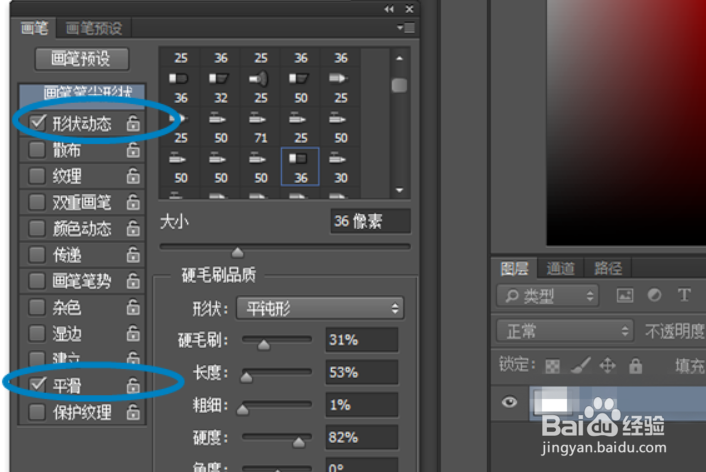Click scroll-down arrow of brush tip list
Viewport: 706px width, 472px height.
click(399, 190)
